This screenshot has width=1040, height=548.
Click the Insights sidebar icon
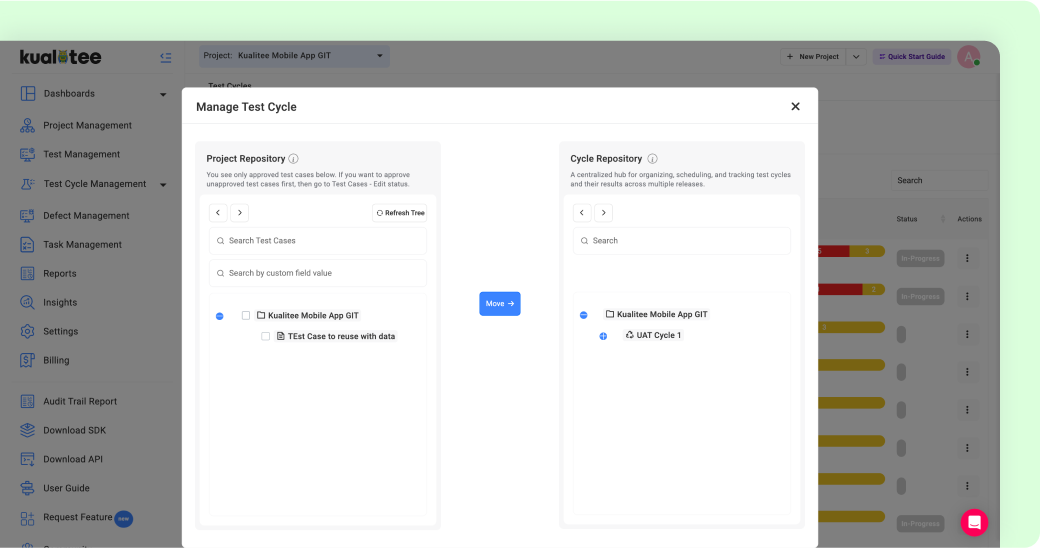click(x=28, y=303)
